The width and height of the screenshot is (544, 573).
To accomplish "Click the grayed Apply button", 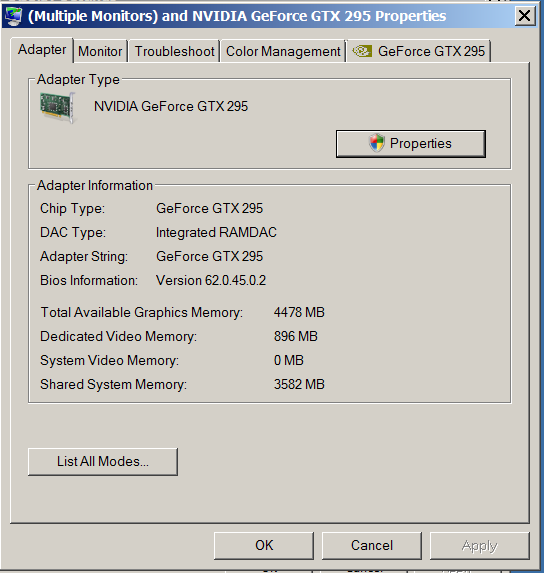I will coord(479,546).
